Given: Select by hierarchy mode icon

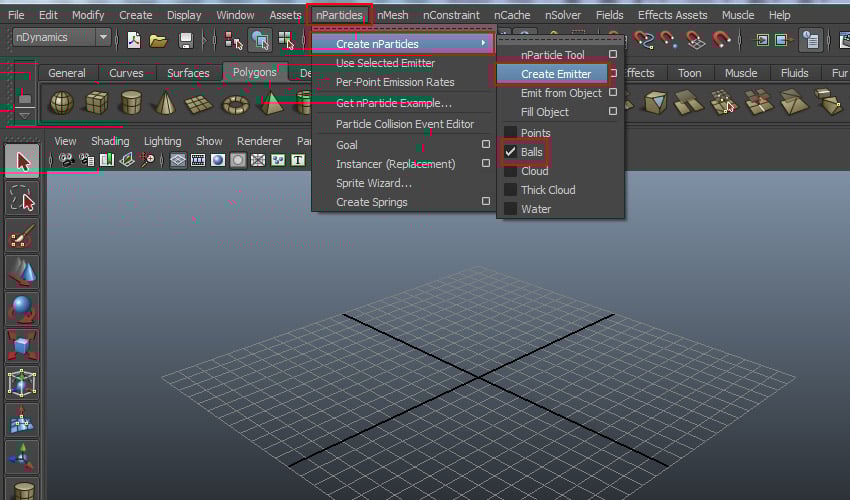Looking at the screenshot, I should (234, 40).
